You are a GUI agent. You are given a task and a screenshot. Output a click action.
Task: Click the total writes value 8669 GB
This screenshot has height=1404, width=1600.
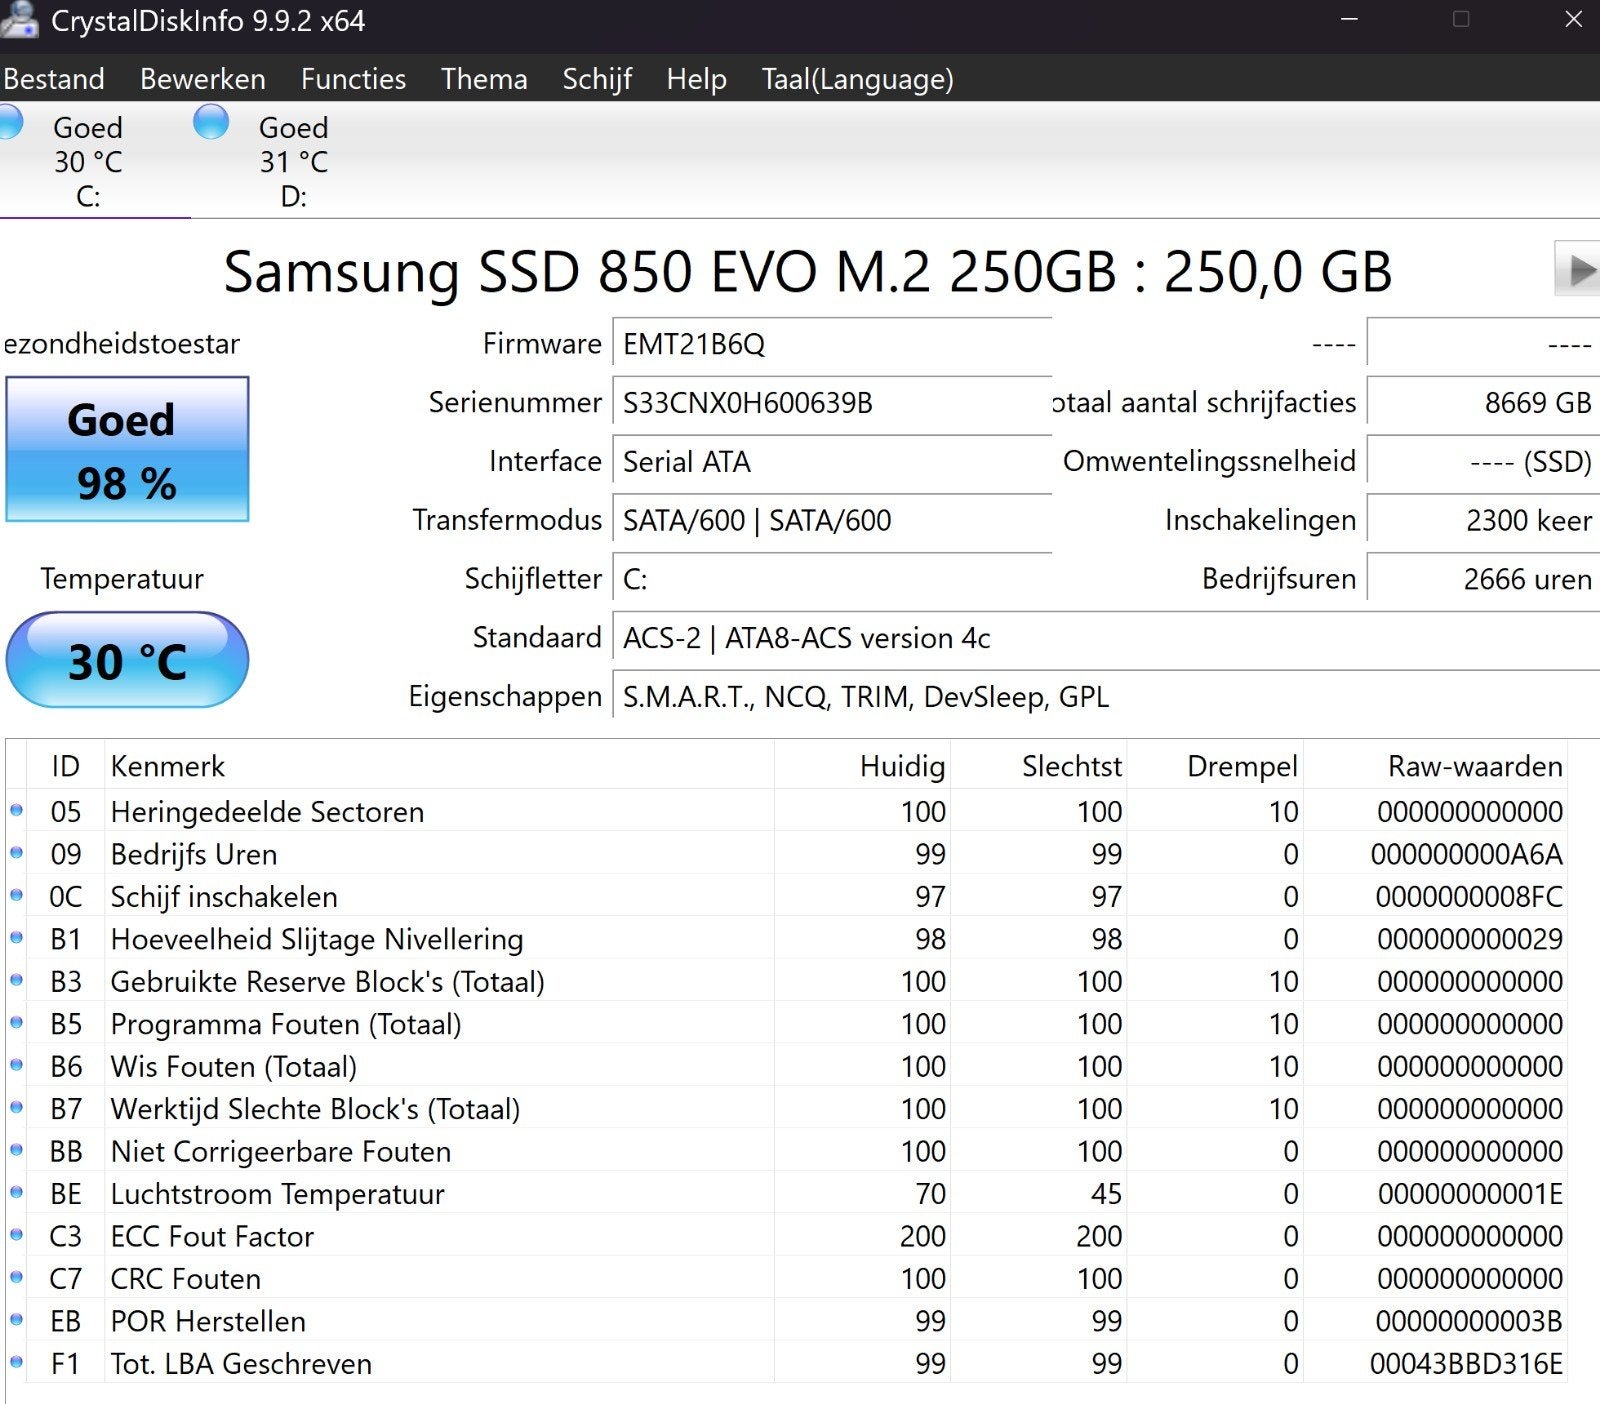(x=1483, y=403)
